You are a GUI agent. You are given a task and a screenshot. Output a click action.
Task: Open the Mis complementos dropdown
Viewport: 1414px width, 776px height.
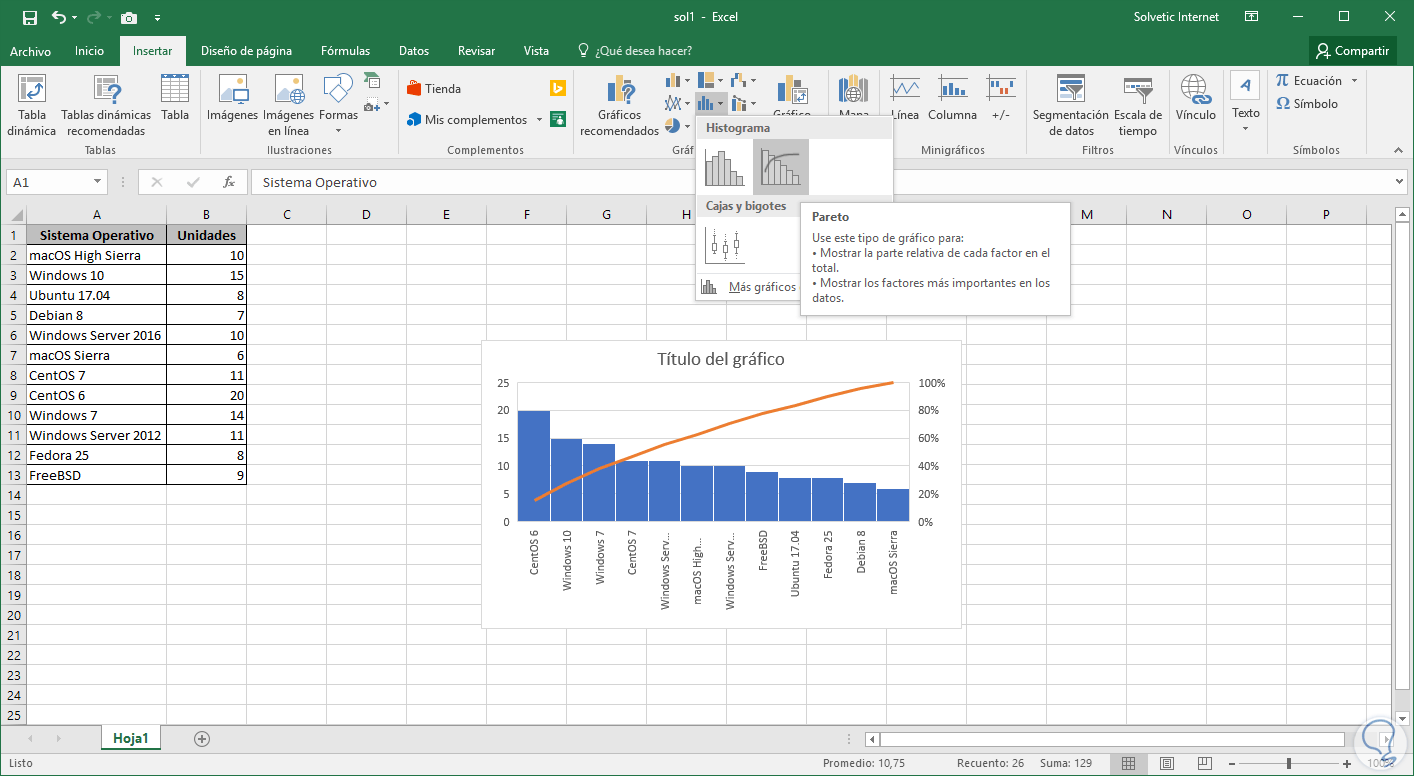(539, 120)
